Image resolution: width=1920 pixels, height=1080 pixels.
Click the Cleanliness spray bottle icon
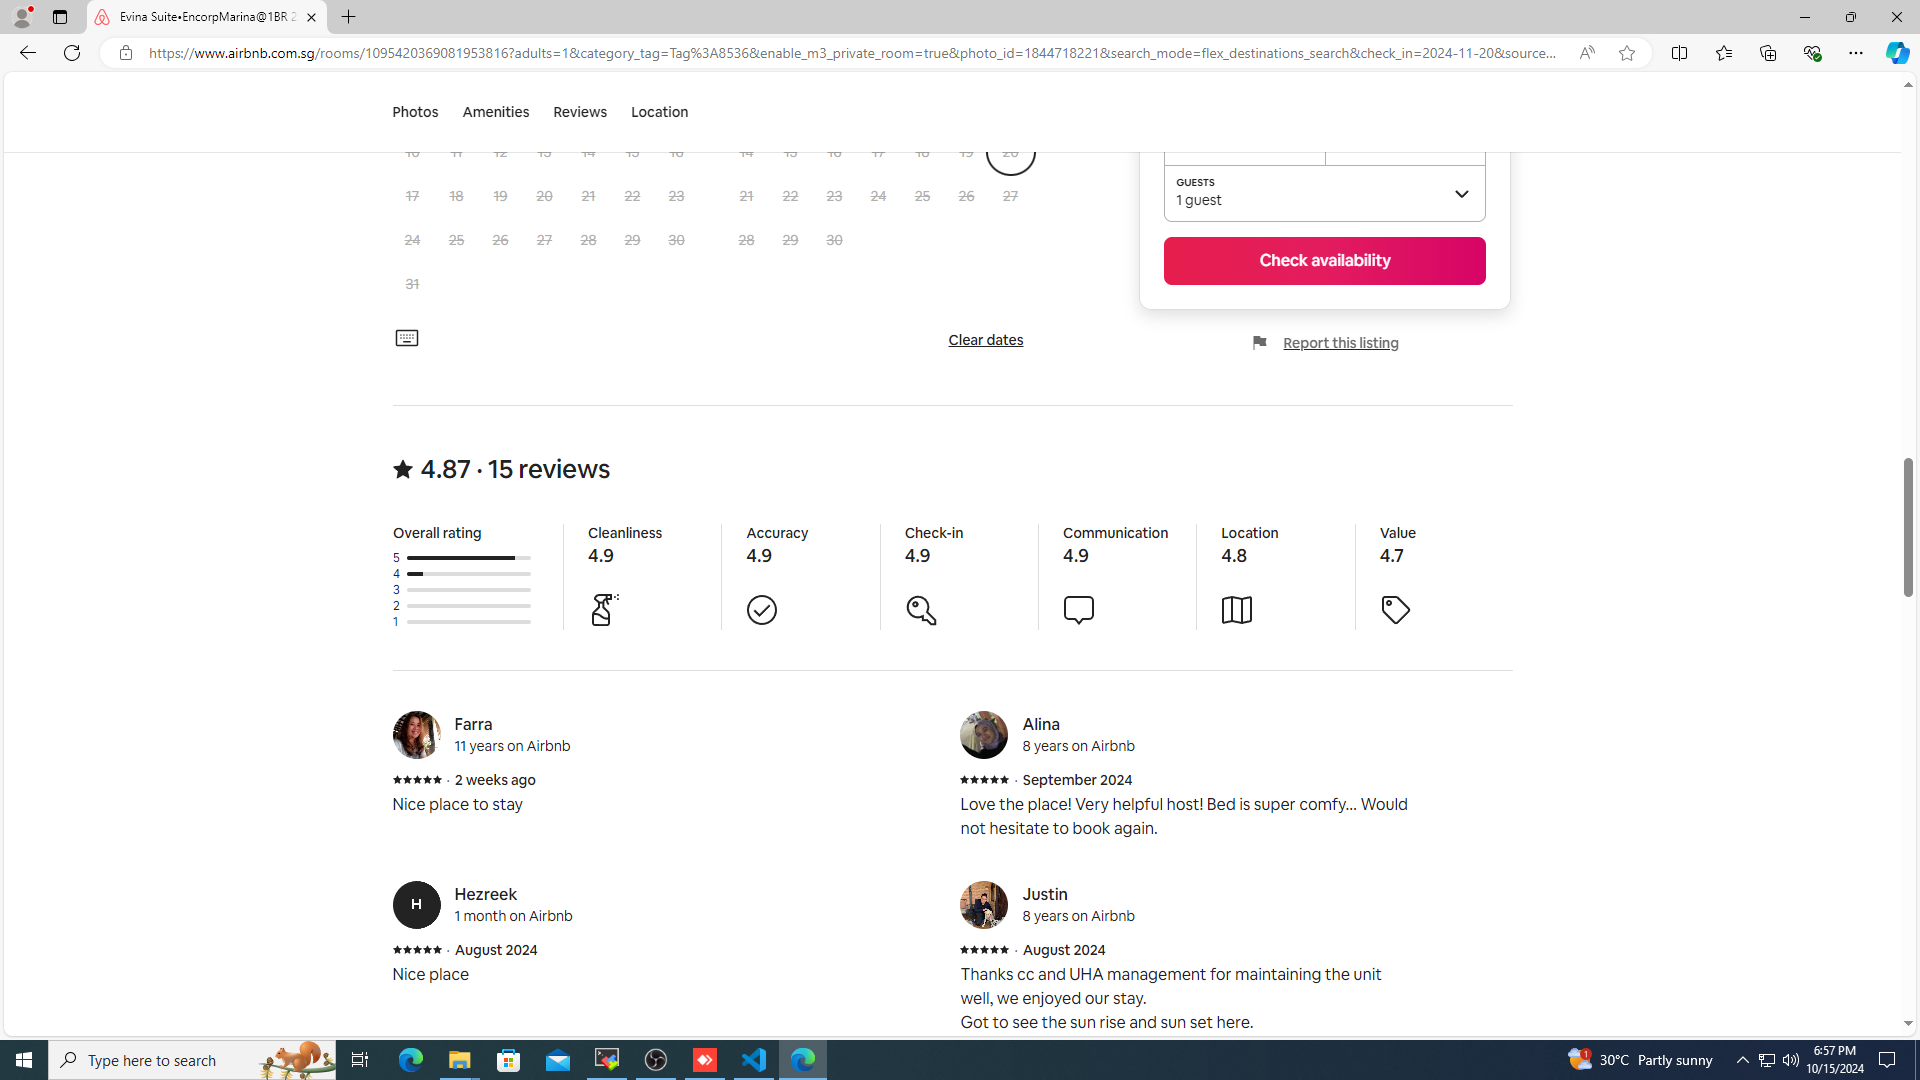coord(604,609)
